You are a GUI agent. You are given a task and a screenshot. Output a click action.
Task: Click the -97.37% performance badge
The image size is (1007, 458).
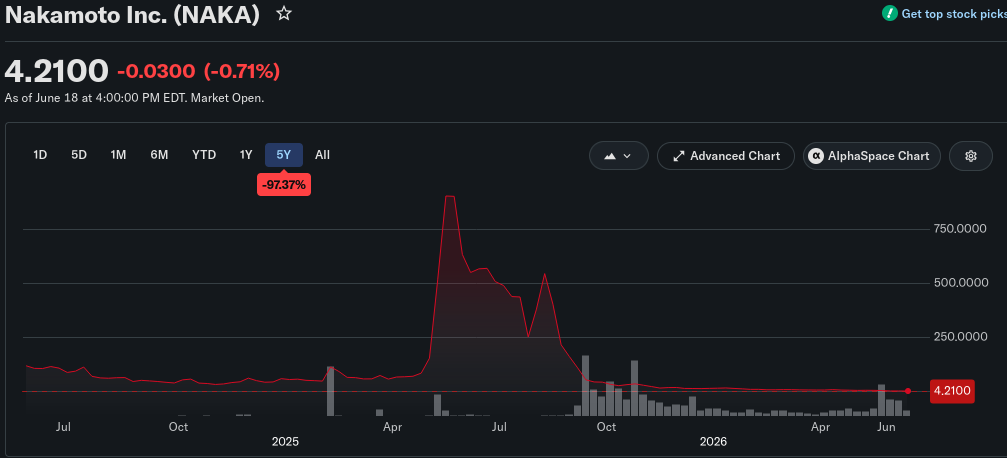click(x=284, y=186)
